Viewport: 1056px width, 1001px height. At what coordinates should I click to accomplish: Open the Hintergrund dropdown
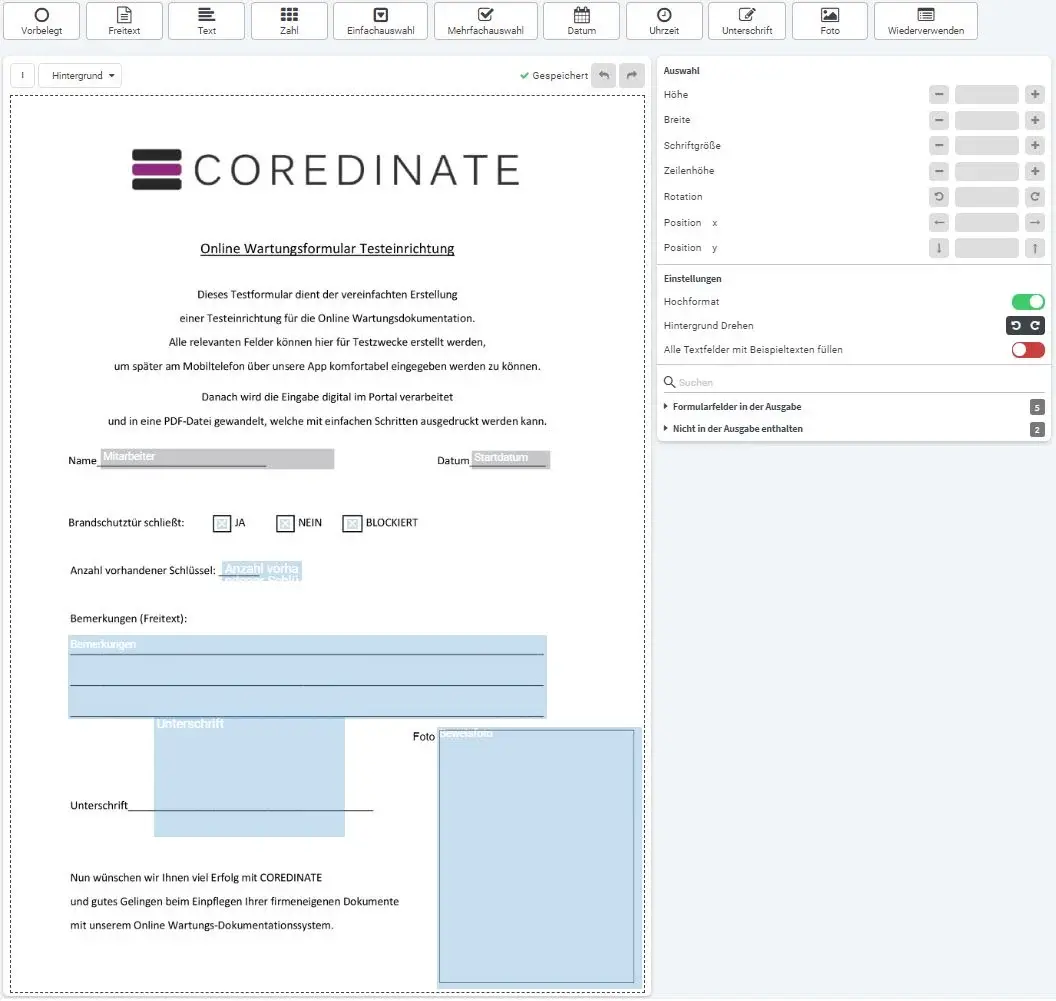tap(80, 76)
